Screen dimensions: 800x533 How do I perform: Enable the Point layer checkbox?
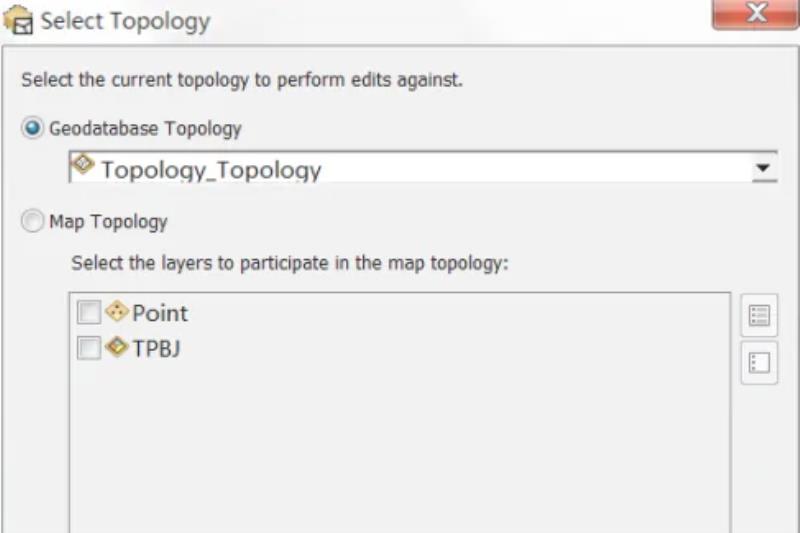click(89, 312)
